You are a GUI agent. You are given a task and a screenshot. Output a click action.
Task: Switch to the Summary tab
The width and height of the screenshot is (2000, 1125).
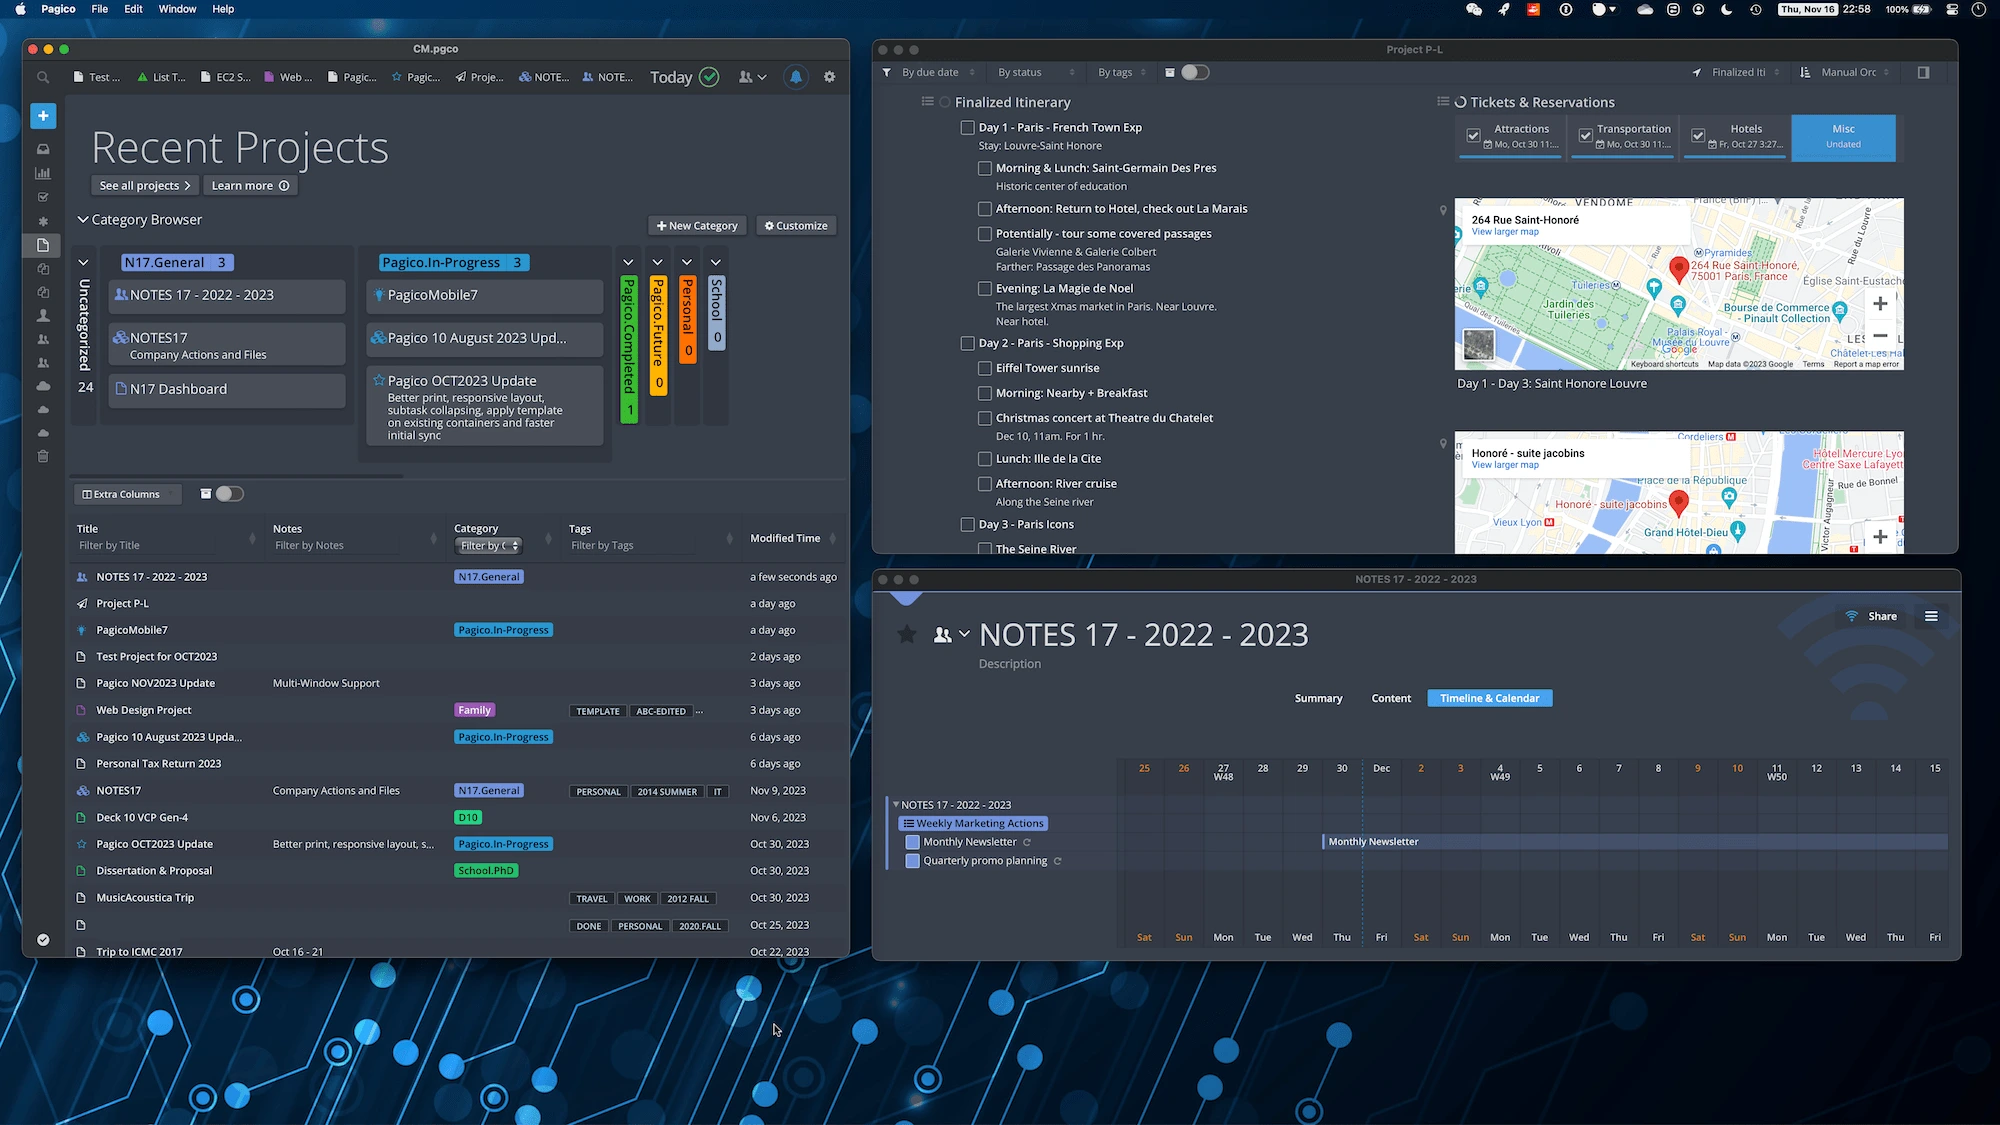coord(1318,698)
